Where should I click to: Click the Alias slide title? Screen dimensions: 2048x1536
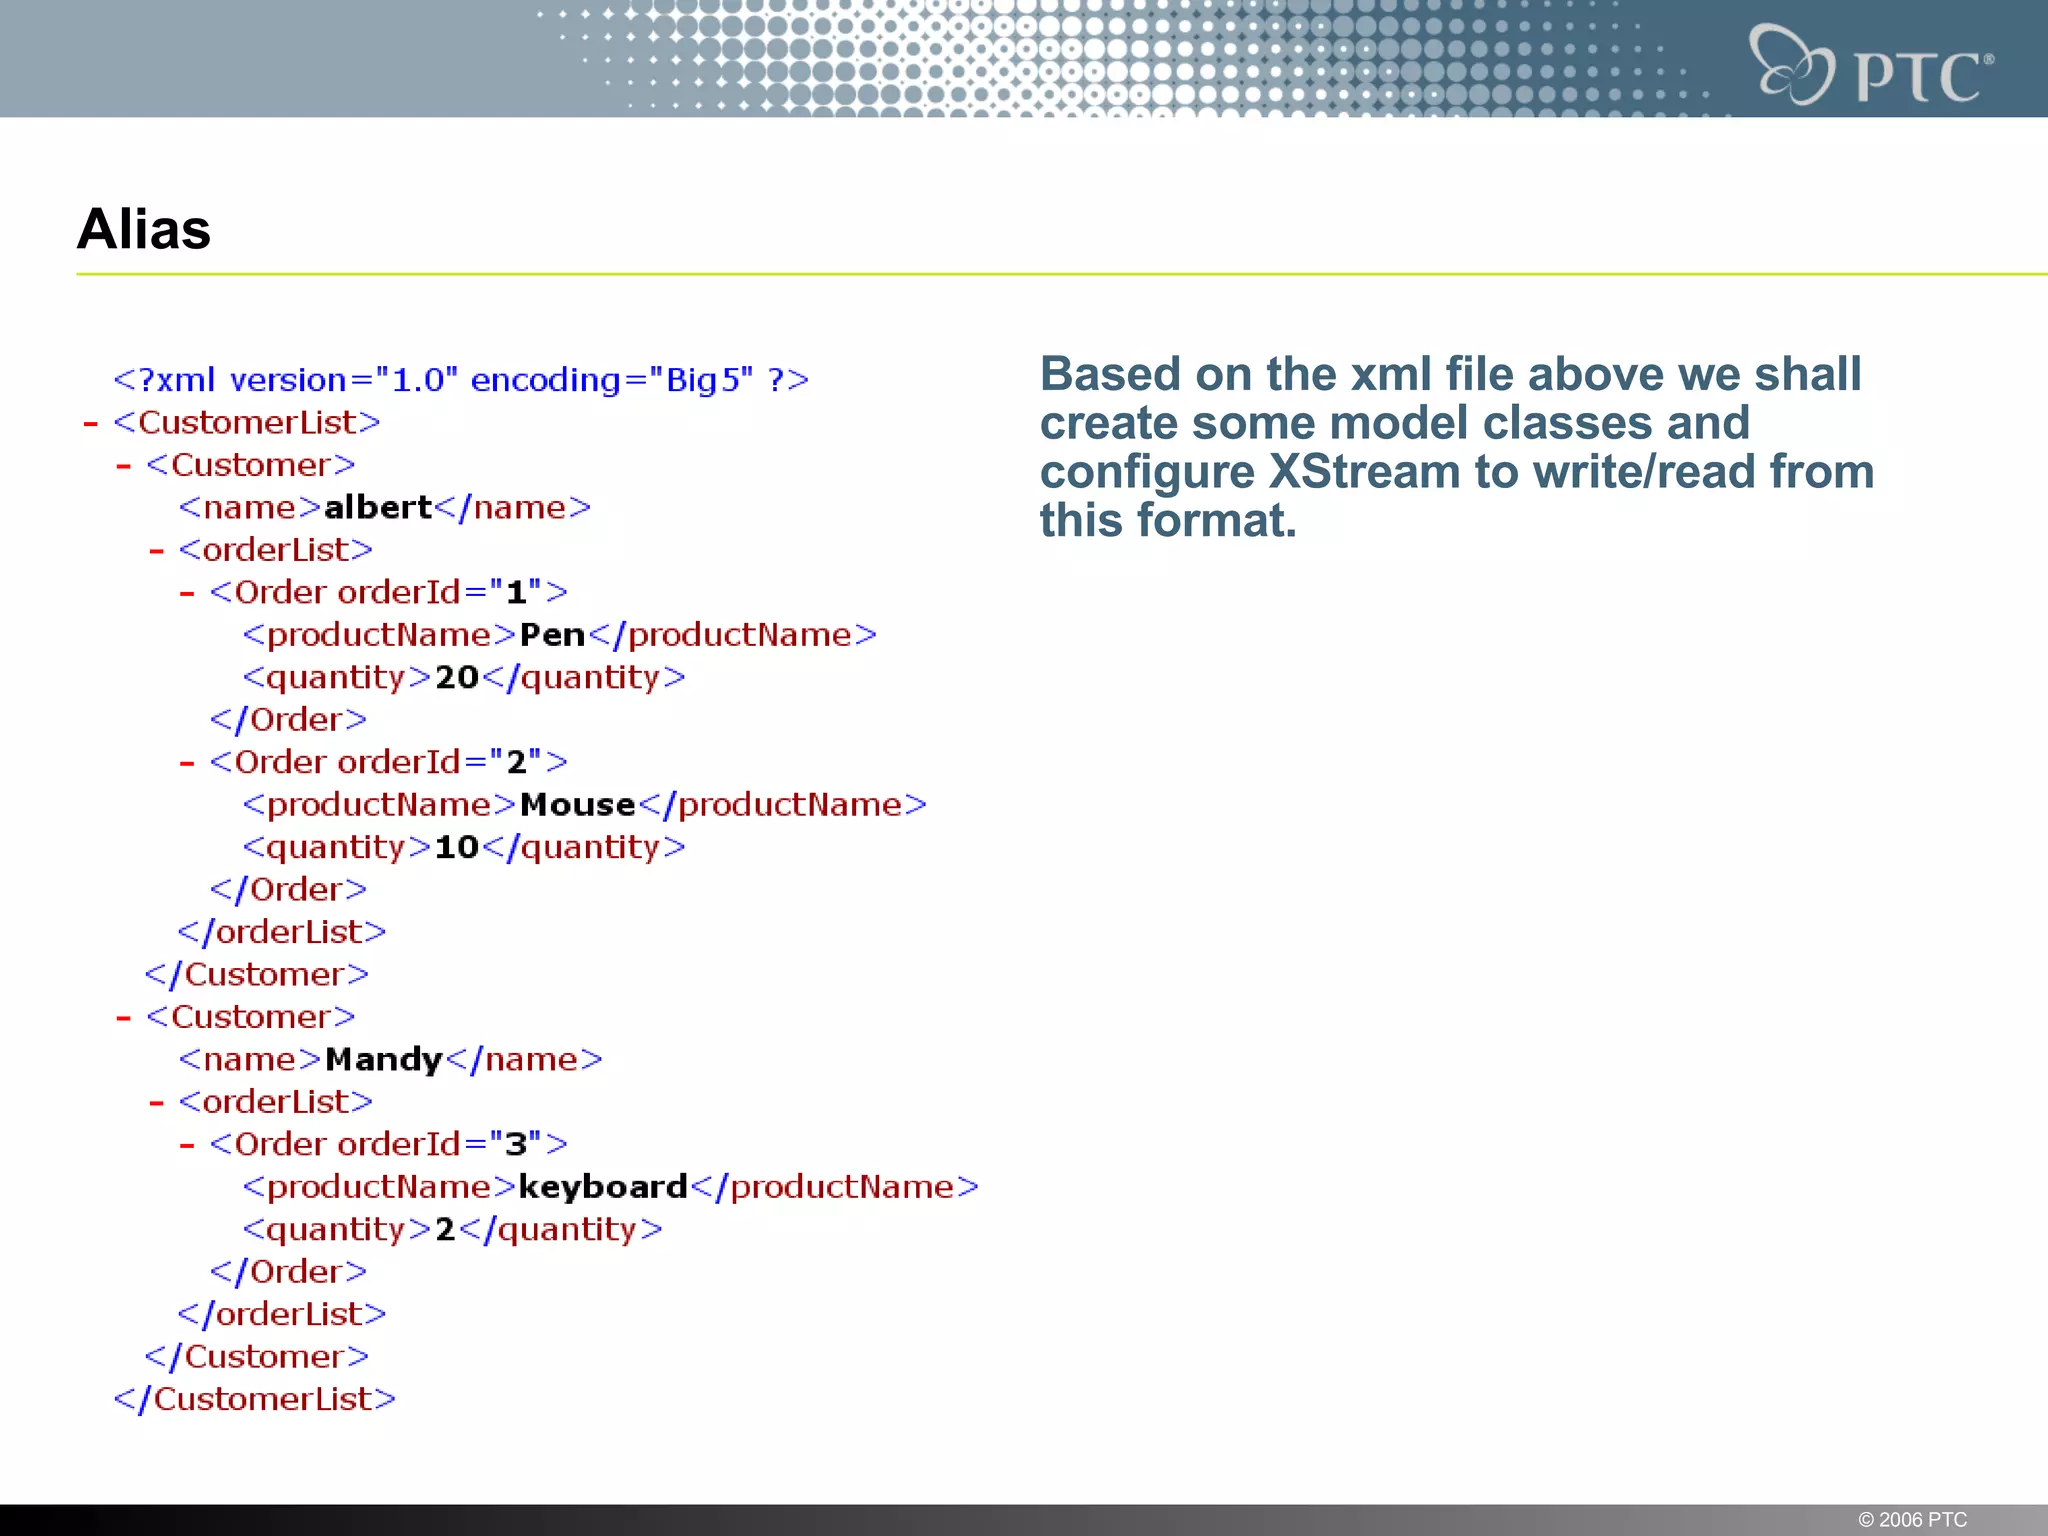144,229
